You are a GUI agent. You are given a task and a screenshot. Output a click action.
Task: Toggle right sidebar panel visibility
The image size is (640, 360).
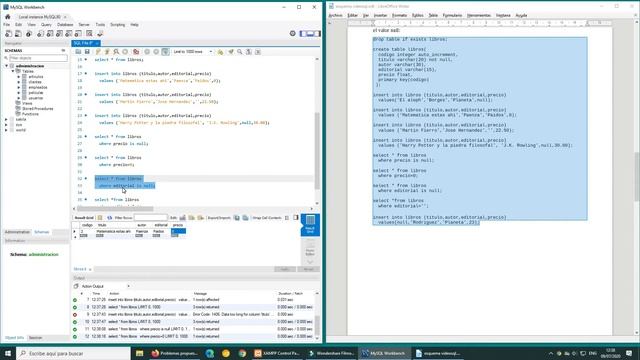pyautogui.click(x=317, y=33)
